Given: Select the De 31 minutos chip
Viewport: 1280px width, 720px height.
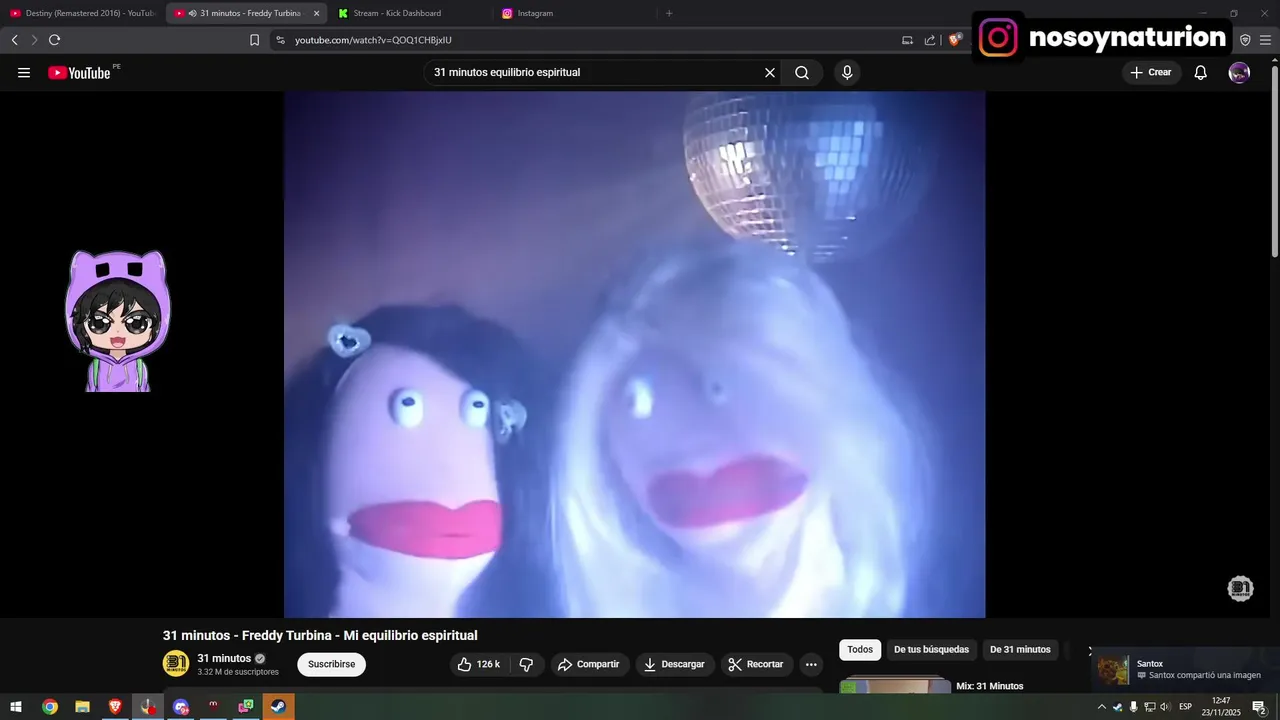Looking at the screenshot, I should pyautogui.click(x=1020, y=650).
